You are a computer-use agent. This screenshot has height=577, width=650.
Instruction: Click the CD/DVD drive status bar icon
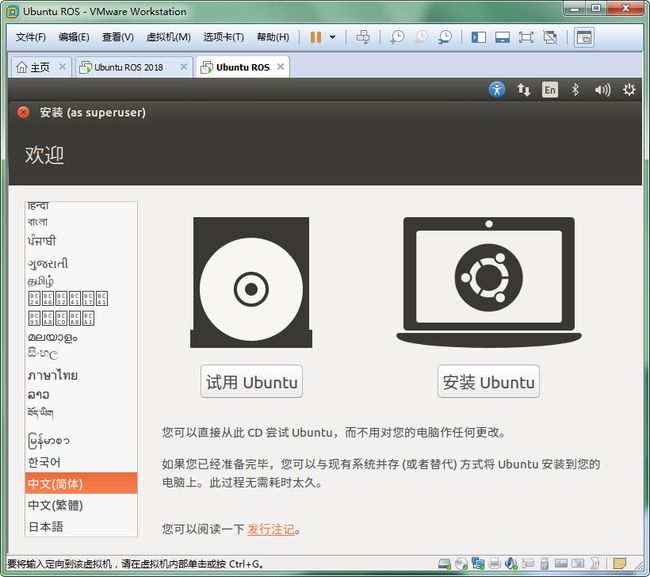pyautogui.click(x=461, y=564)
